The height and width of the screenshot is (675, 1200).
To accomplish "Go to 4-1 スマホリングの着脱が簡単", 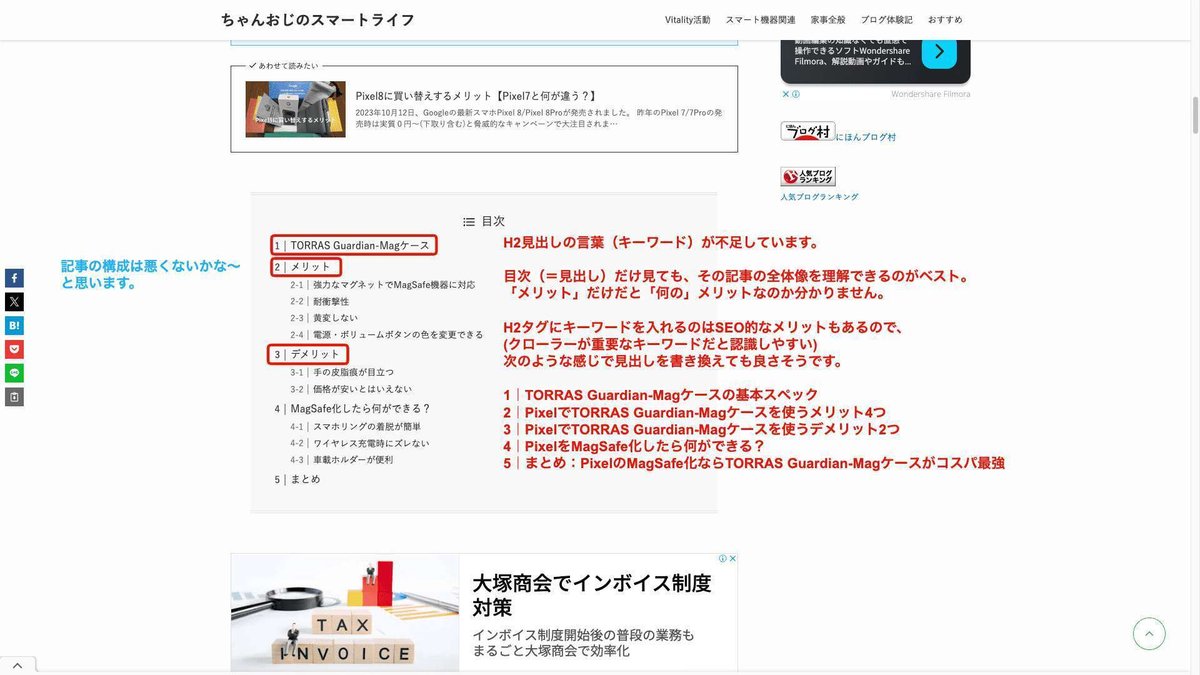I will coord(355,427).
